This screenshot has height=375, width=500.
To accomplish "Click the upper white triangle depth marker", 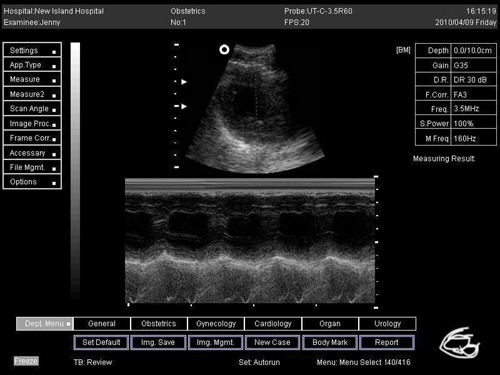I will (184, 82).
